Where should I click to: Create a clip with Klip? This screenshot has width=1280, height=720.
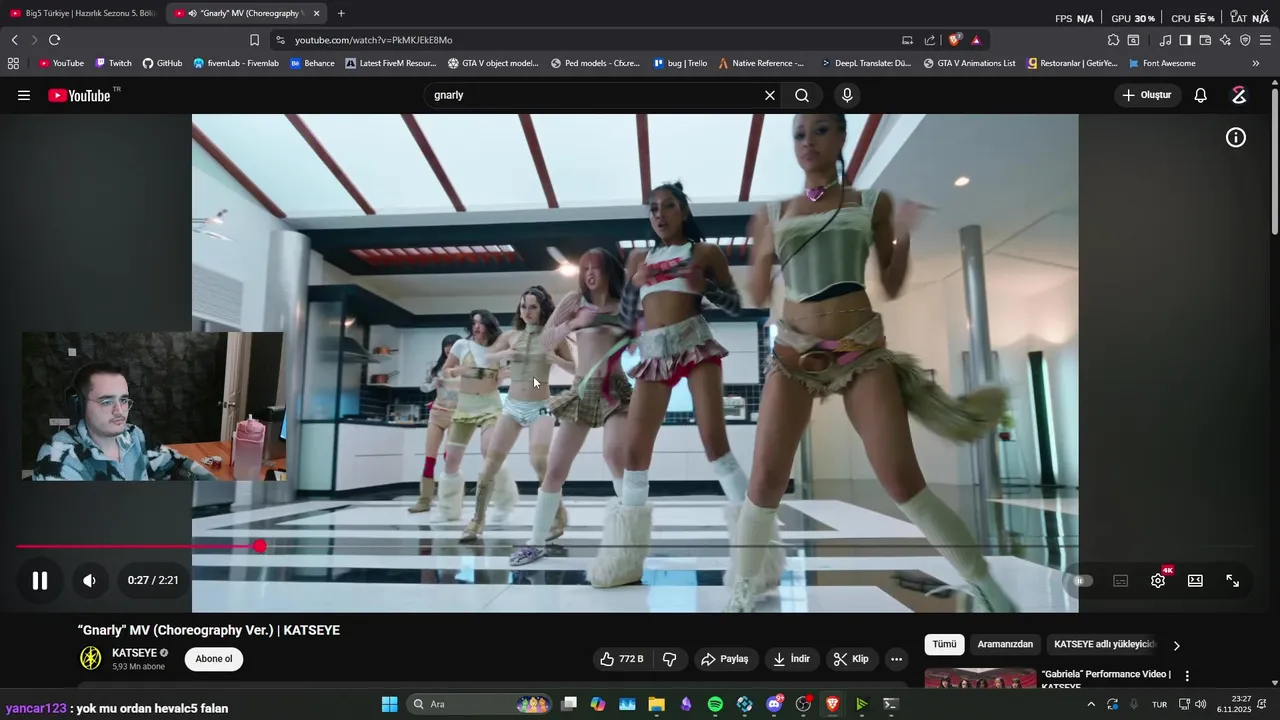point(851,659)
